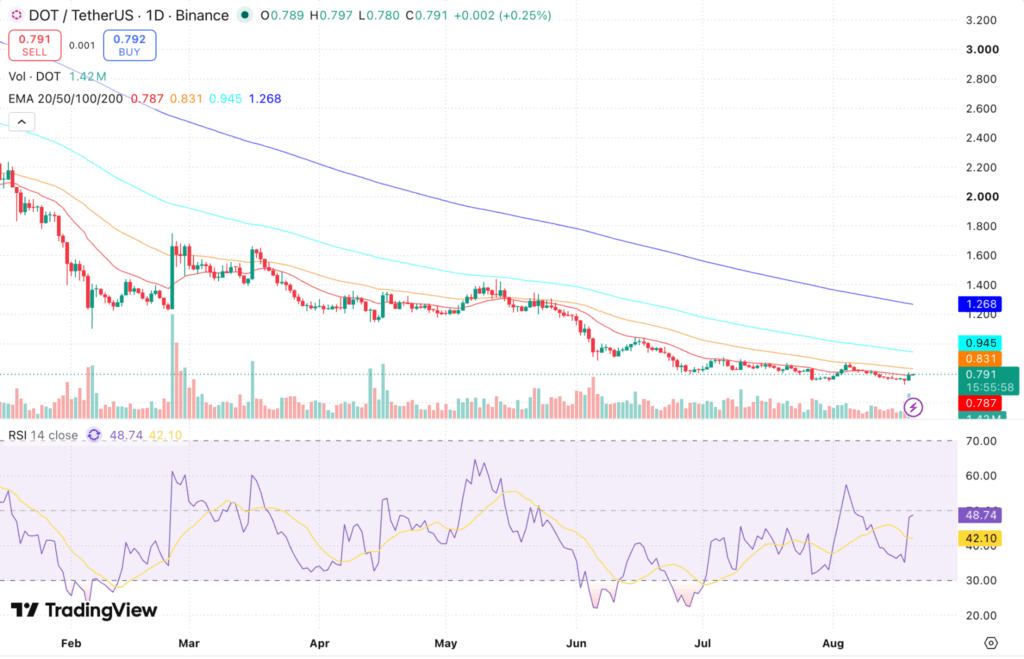
Task: Click the orange 0.831 EMA price tag
Action: [x=980, y=359]
